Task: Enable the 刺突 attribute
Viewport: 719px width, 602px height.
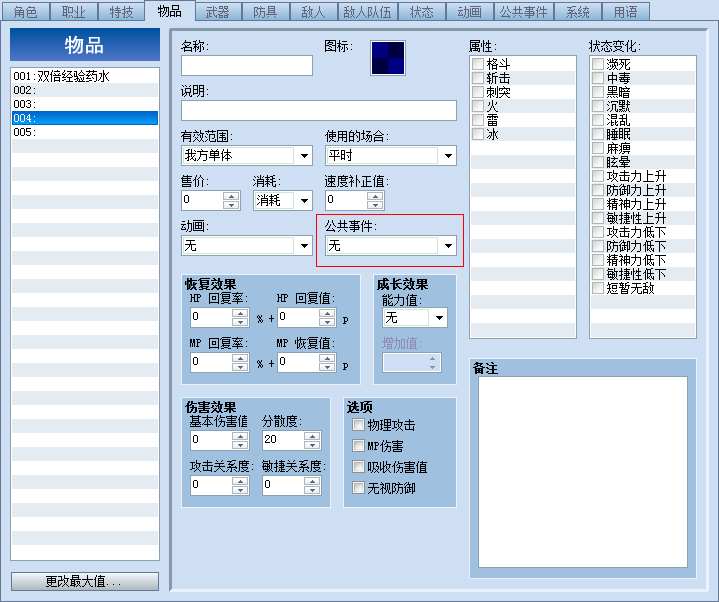Action: click(x=478, y=92)
